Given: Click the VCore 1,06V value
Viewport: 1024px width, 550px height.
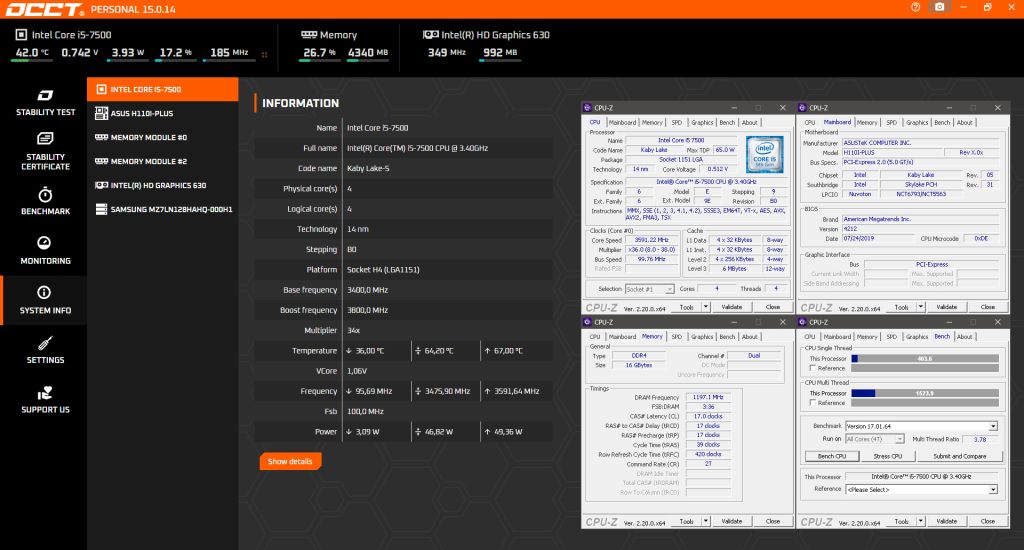Looking at the screenshot, I should coord(357,371).
